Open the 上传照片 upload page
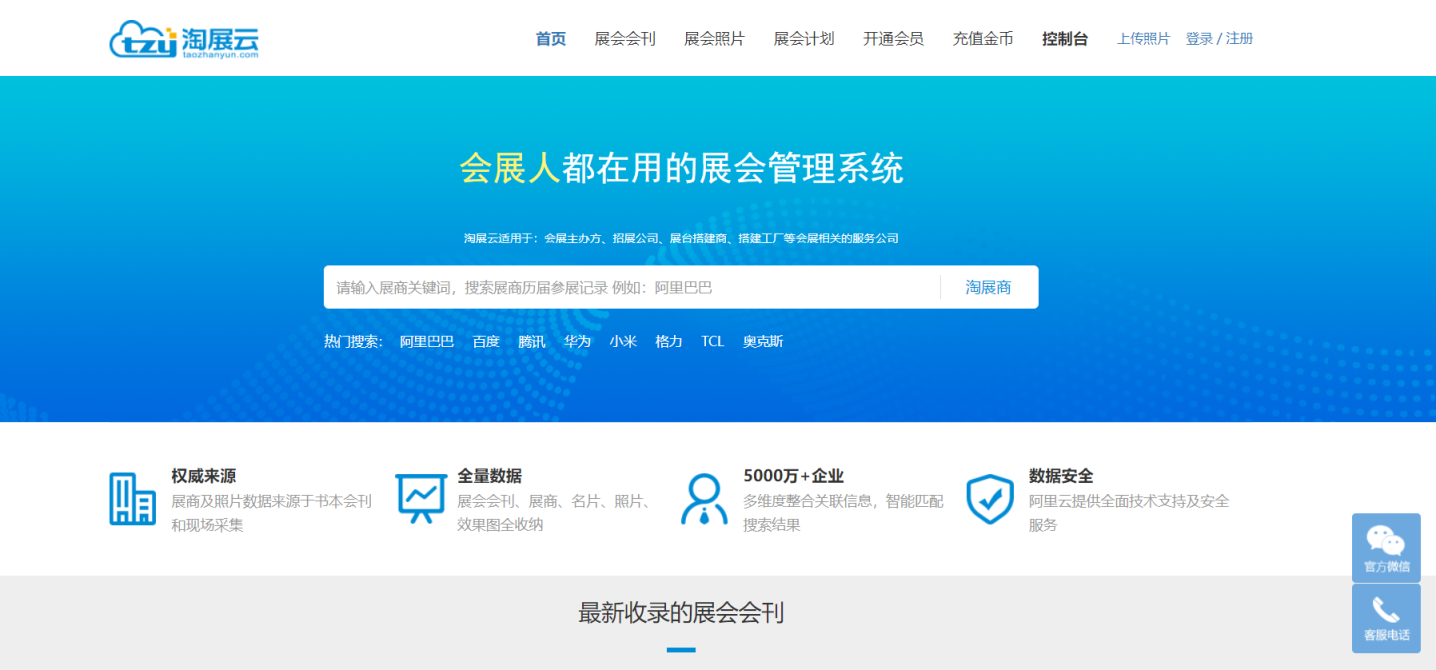The image size is (1436, 670). [1142, 39]
